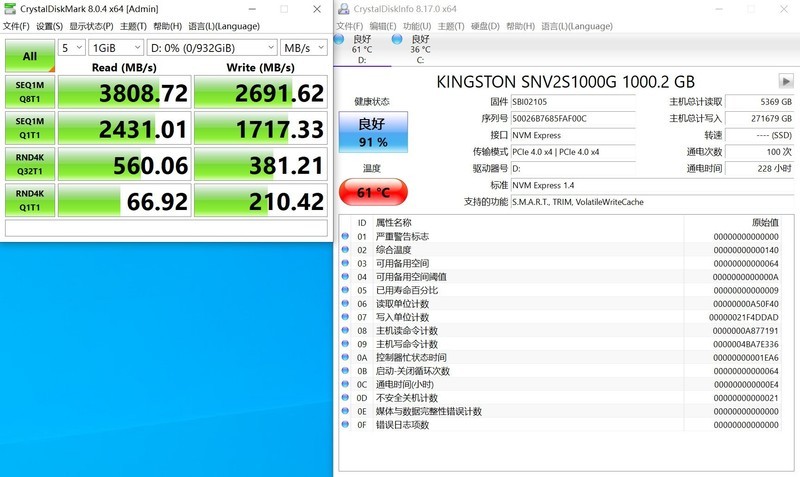Open CrystalDiskInfo 硬盘(D) menu
Screen dimensions: 800x477
click(485, 26)
